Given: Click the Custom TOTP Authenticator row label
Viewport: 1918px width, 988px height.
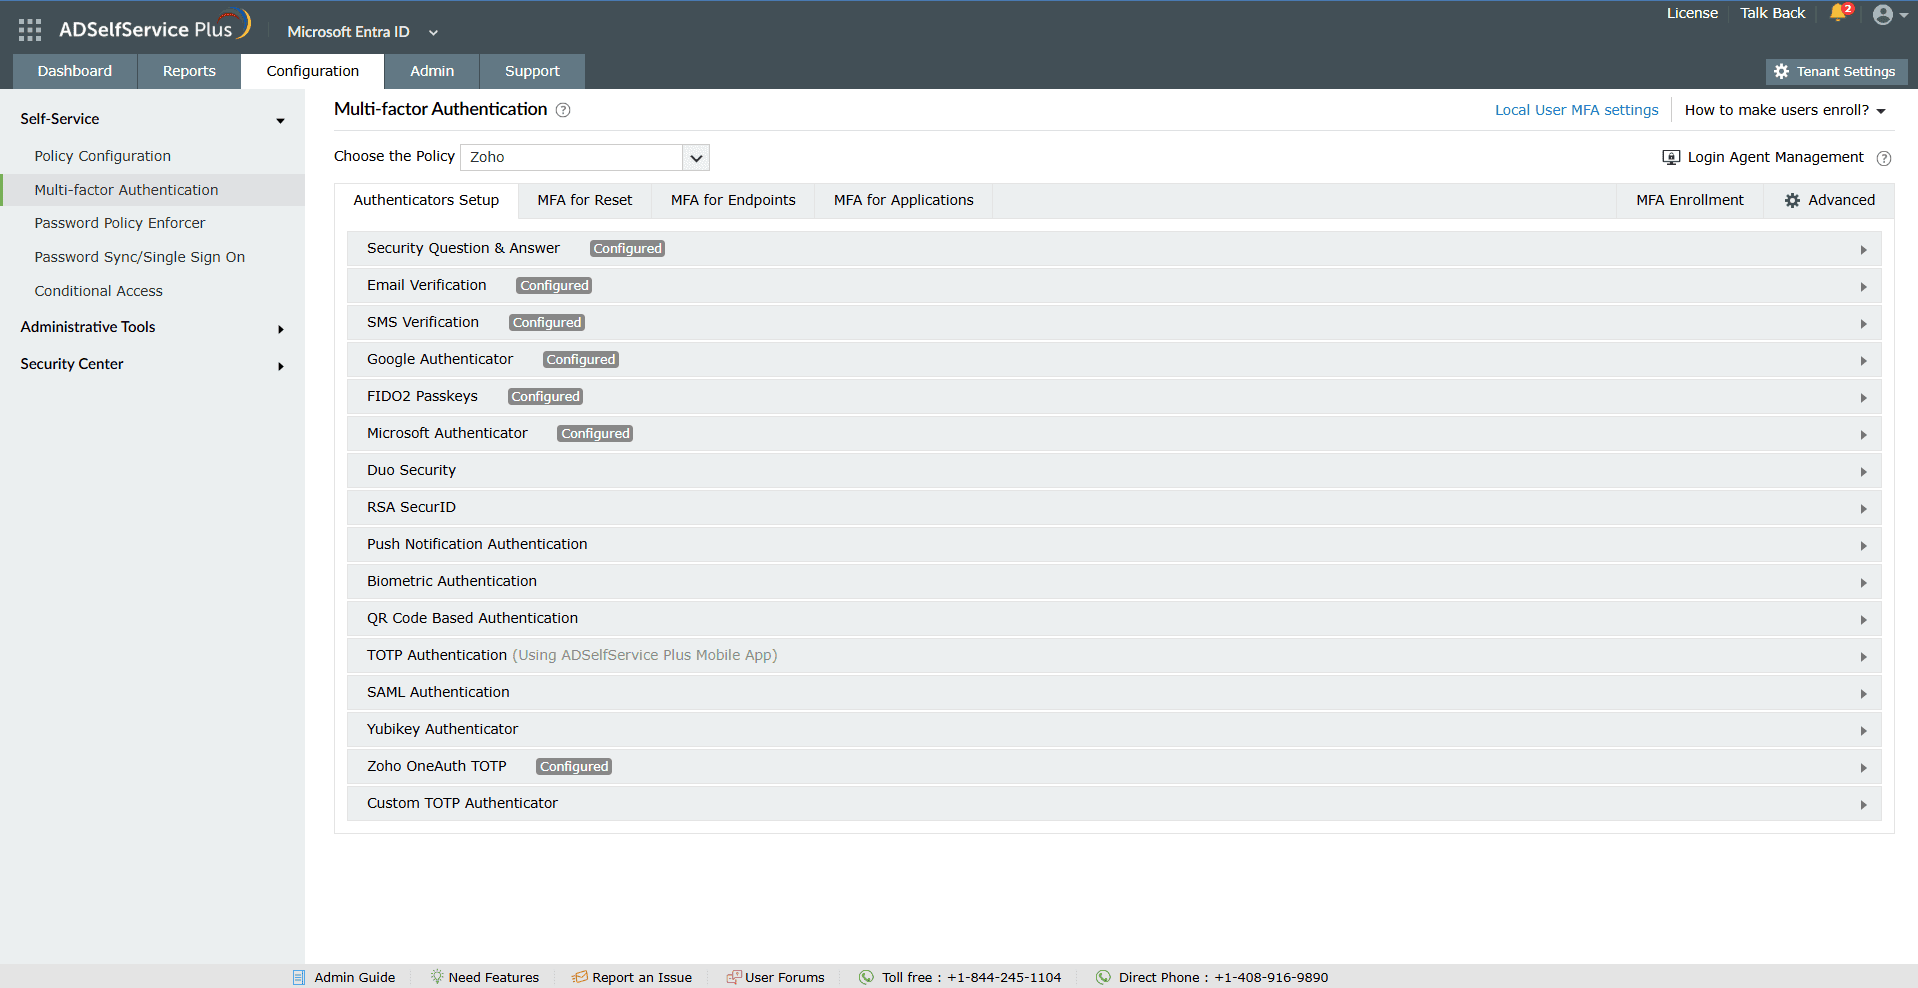Looking at the screenshot, I should tap(462, 803).
